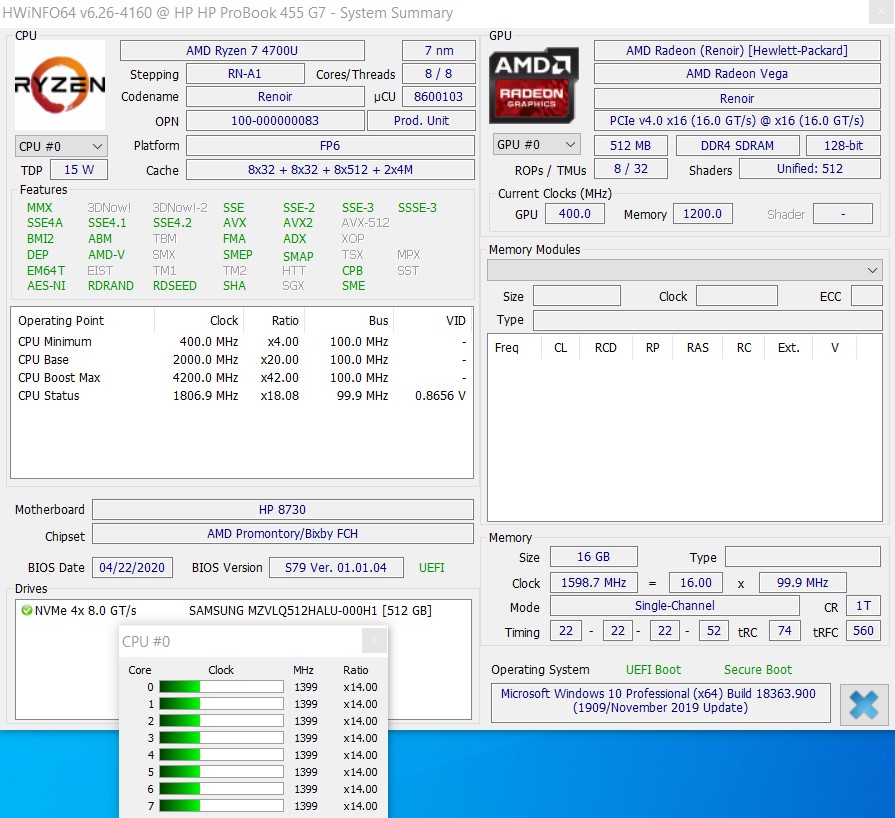The height and width of the screenshot is (818, 895).
Task: Click the 'Secure Boot' status label
Action: click(757, 670)
